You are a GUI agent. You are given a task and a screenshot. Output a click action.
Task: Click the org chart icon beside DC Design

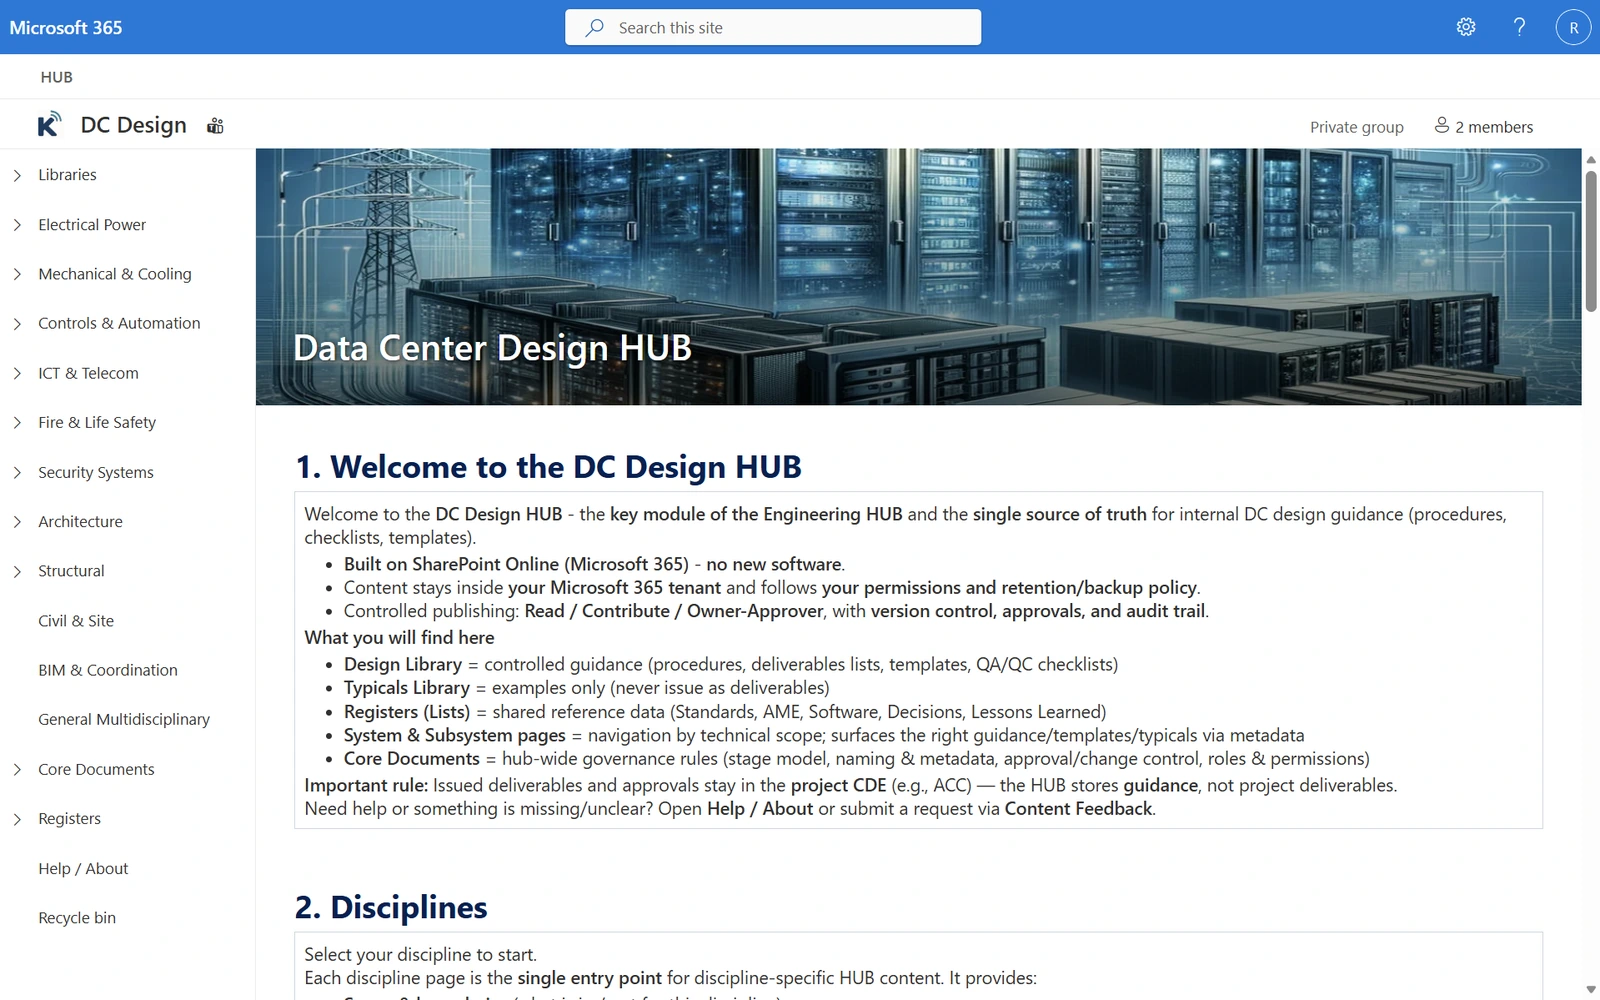pyautogui.click(x=214, y=125)
